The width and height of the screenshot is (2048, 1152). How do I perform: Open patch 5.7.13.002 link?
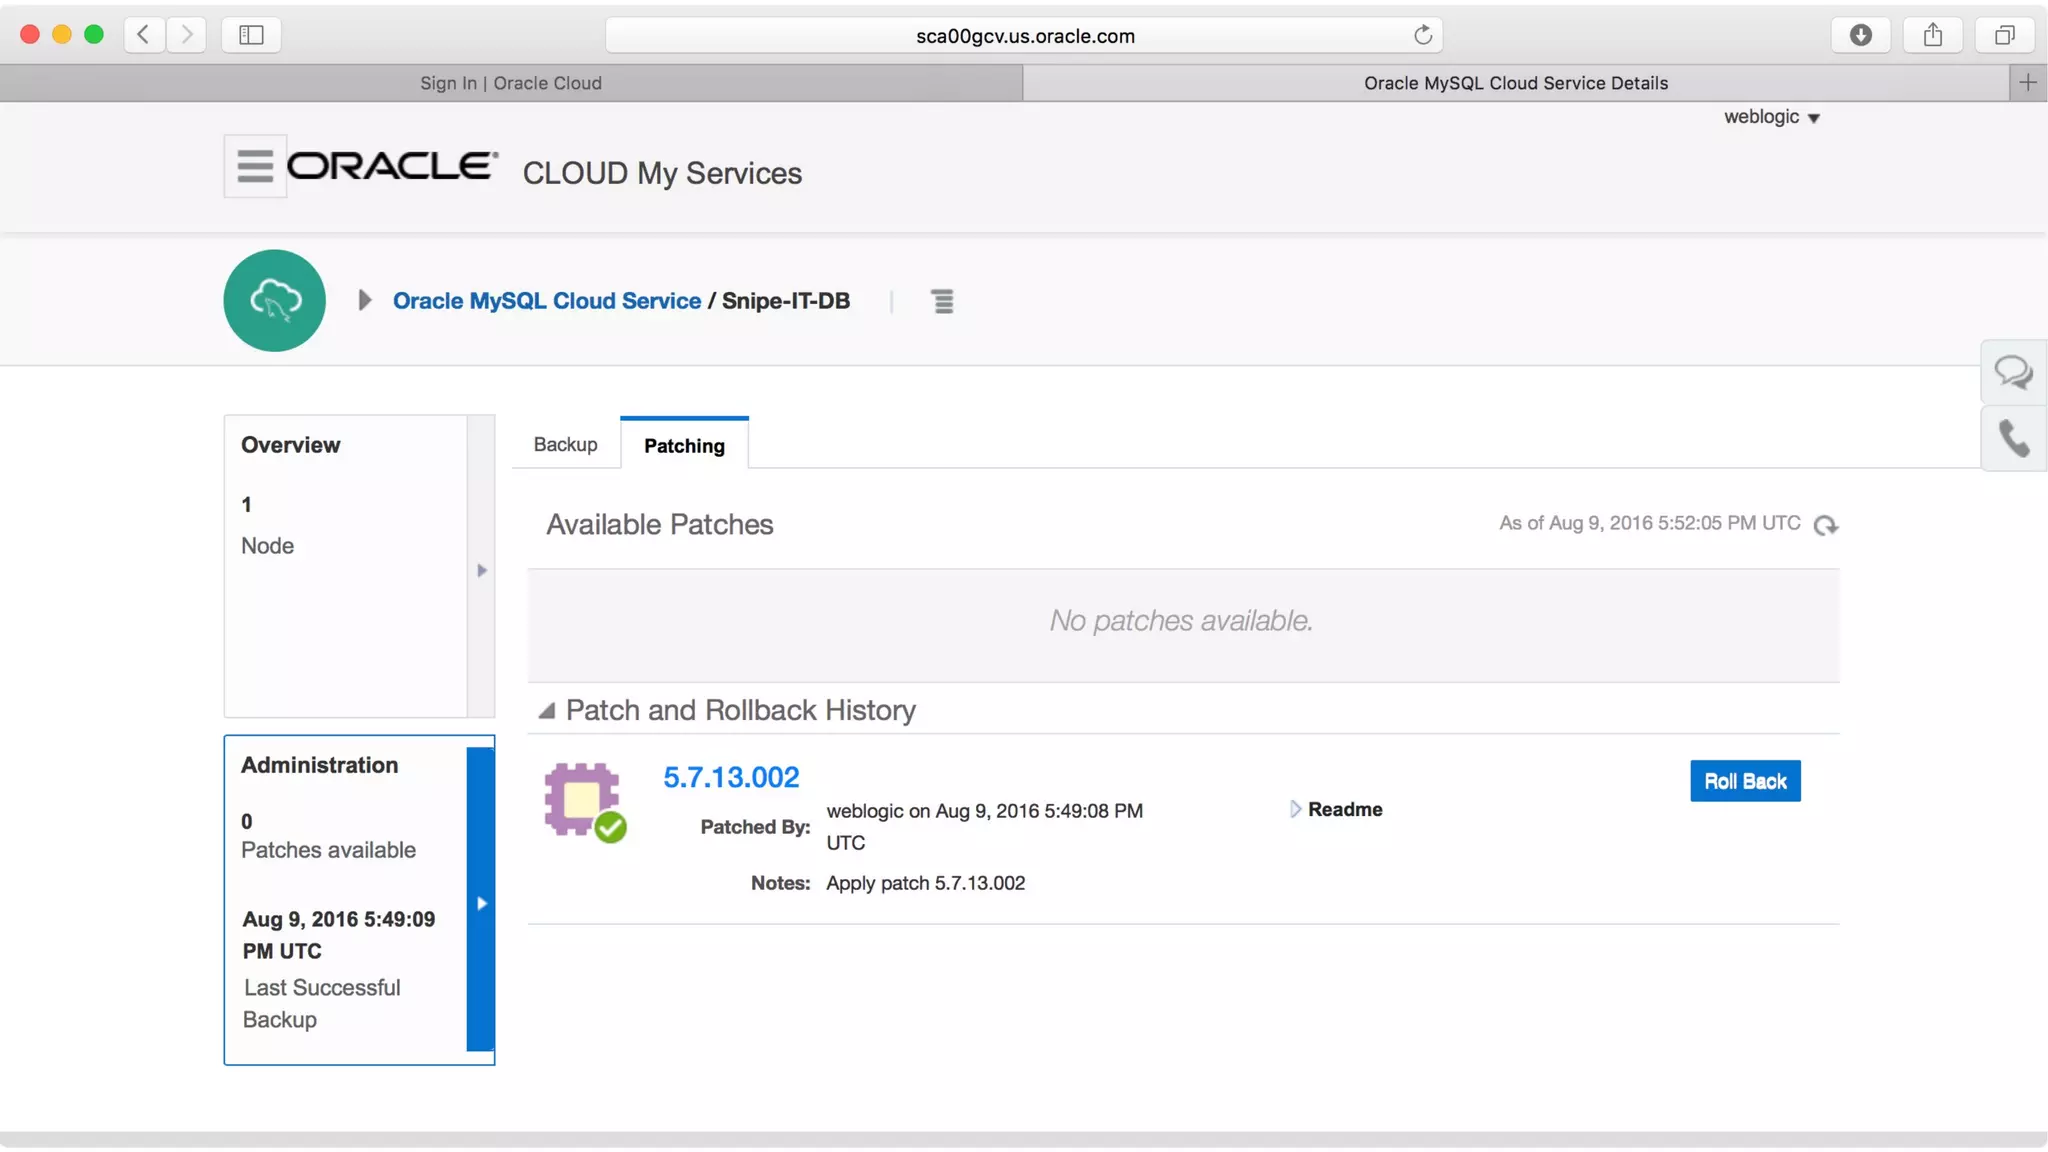[x=731, y=777]
